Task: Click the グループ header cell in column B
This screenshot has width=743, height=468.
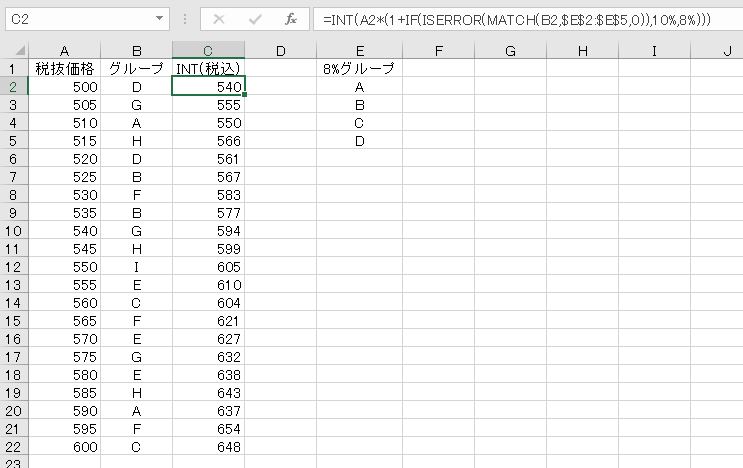Action: coord(136,69)
